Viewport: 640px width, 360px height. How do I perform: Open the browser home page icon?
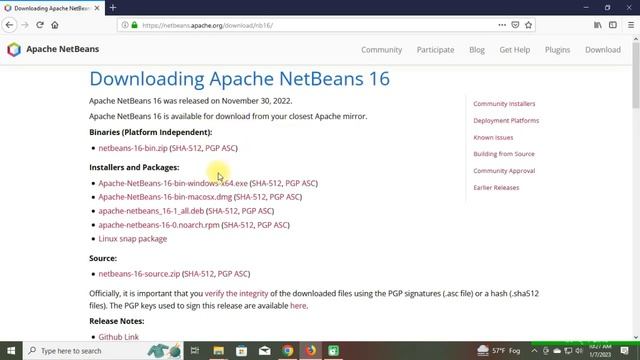coord(55,25)
